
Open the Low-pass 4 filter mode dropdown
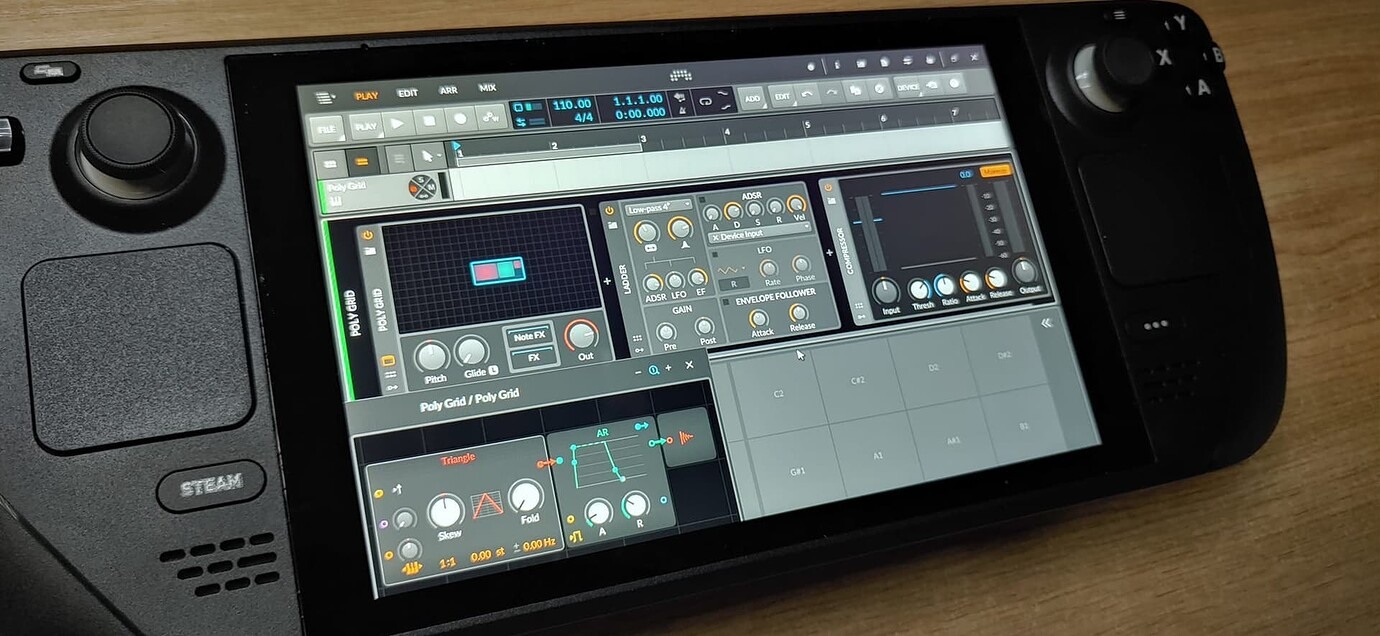658,207
